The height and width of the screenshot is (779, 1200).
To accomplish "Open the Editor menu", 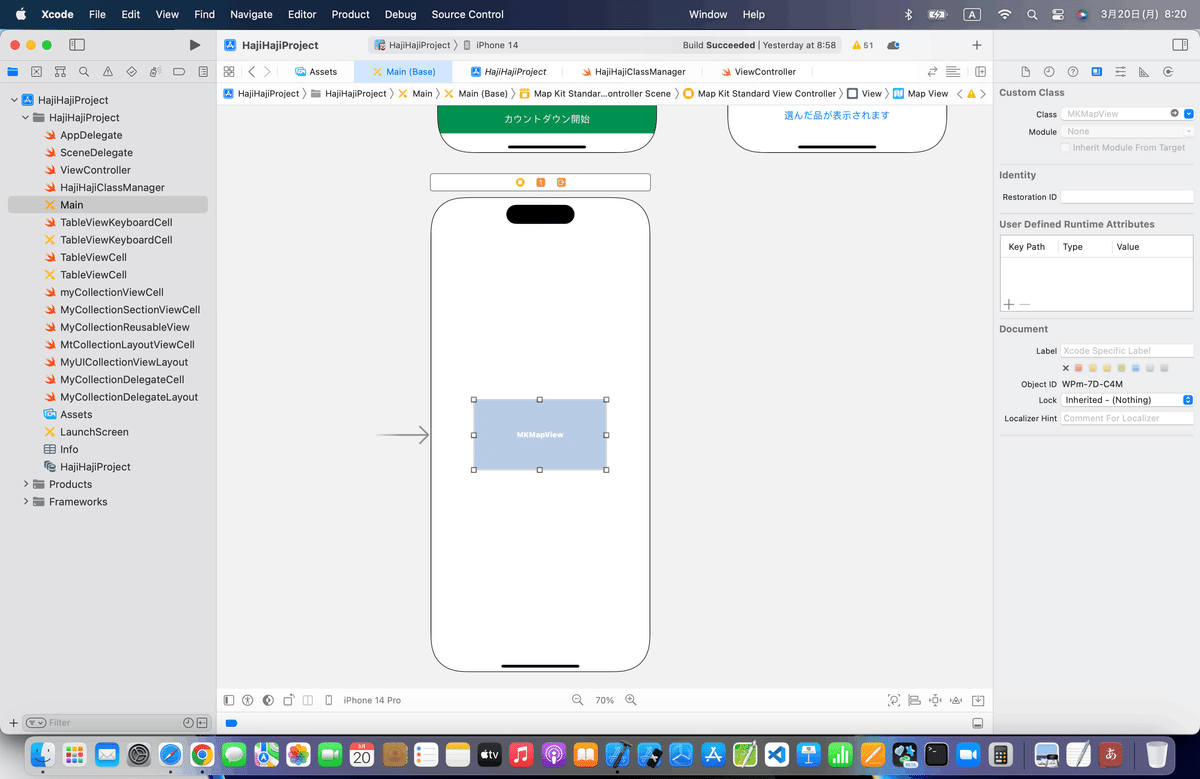I will click(302, 14).
